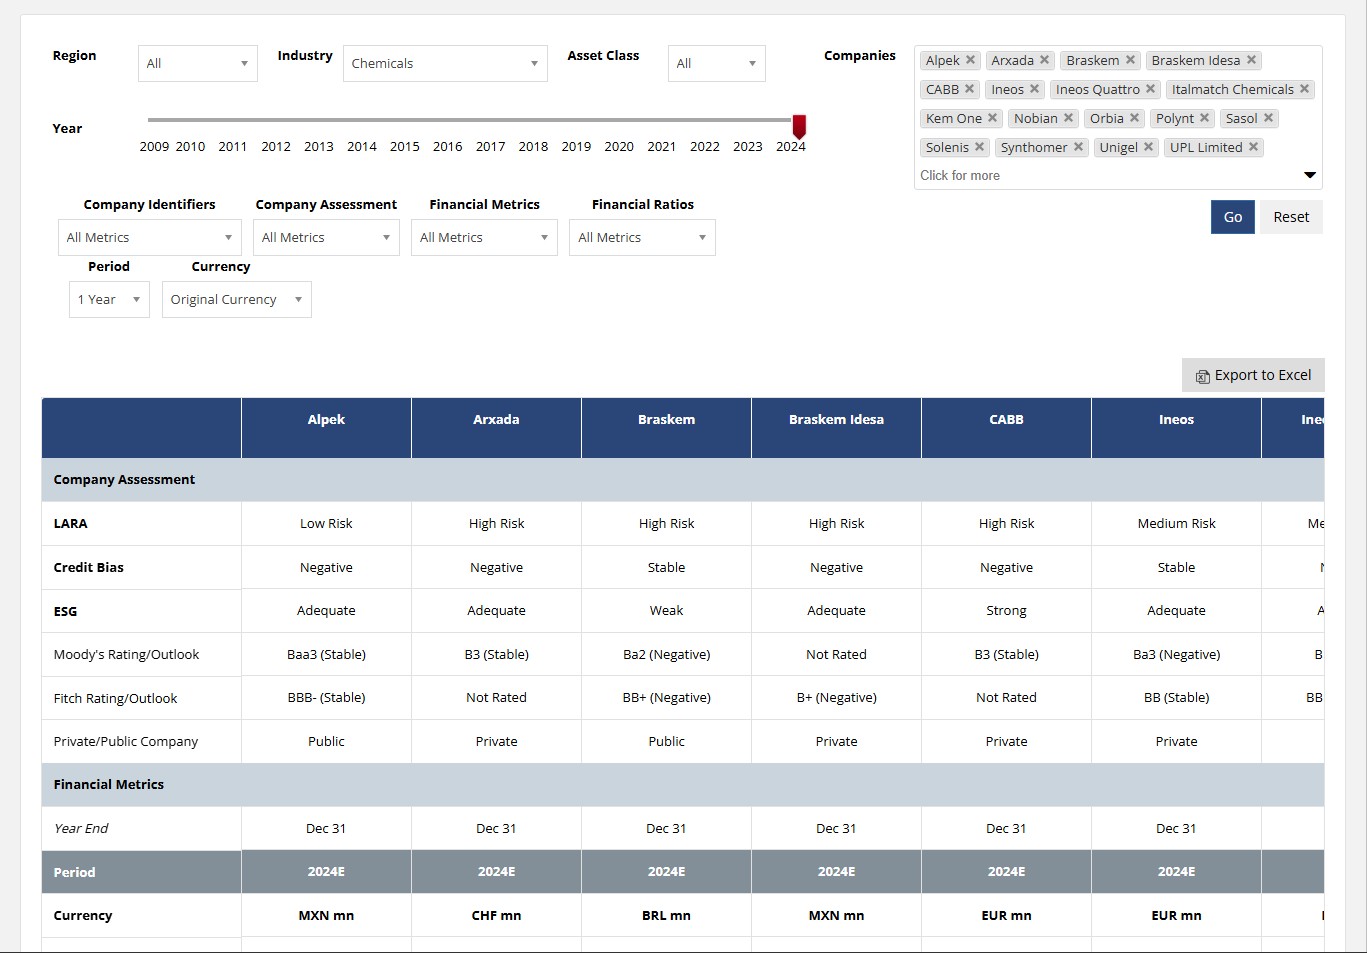Remove the Braskem Idesa company tag
This screenshot has height=953, width=1367.
(1251, 60)
